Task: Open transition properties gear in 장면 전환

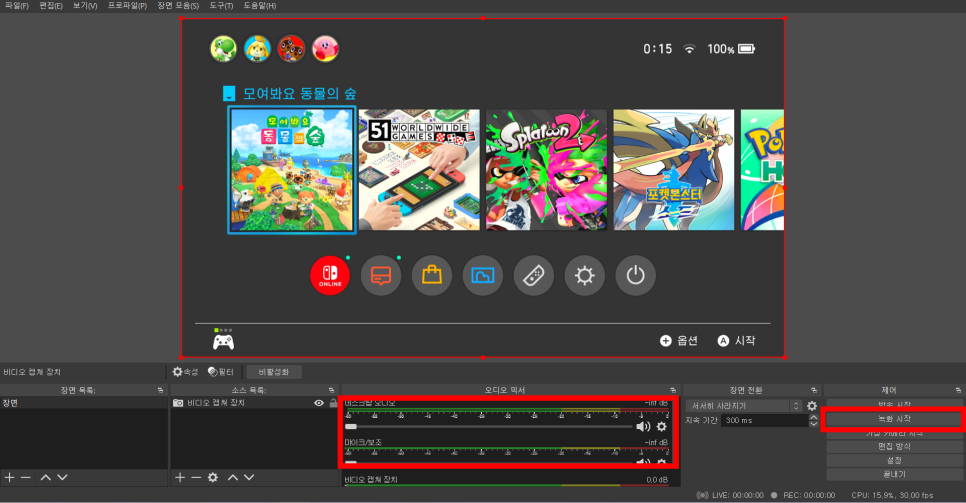Action: point(812,406)
